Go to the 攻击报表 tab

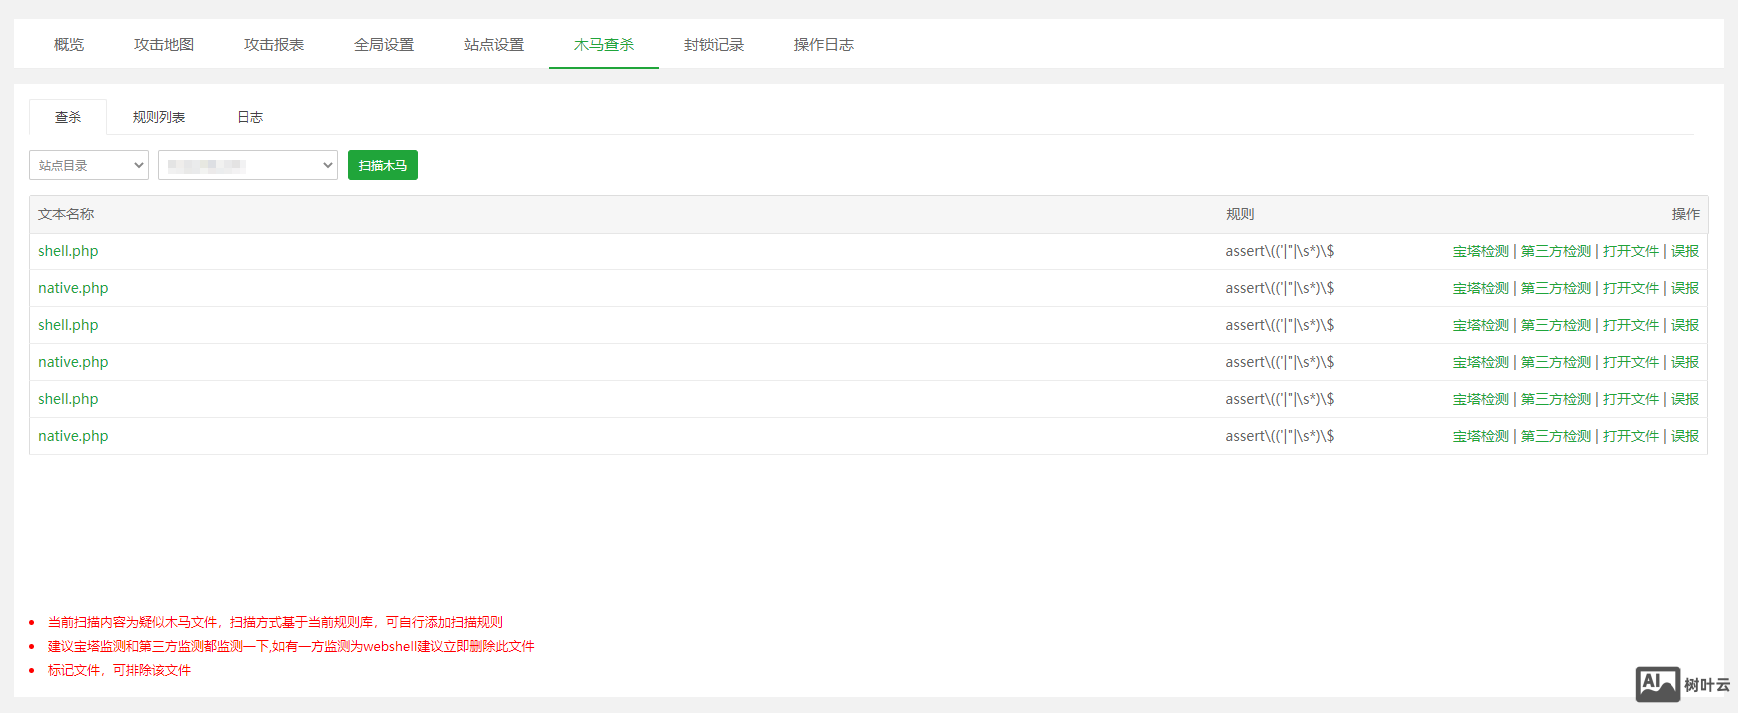coord(274,45)
